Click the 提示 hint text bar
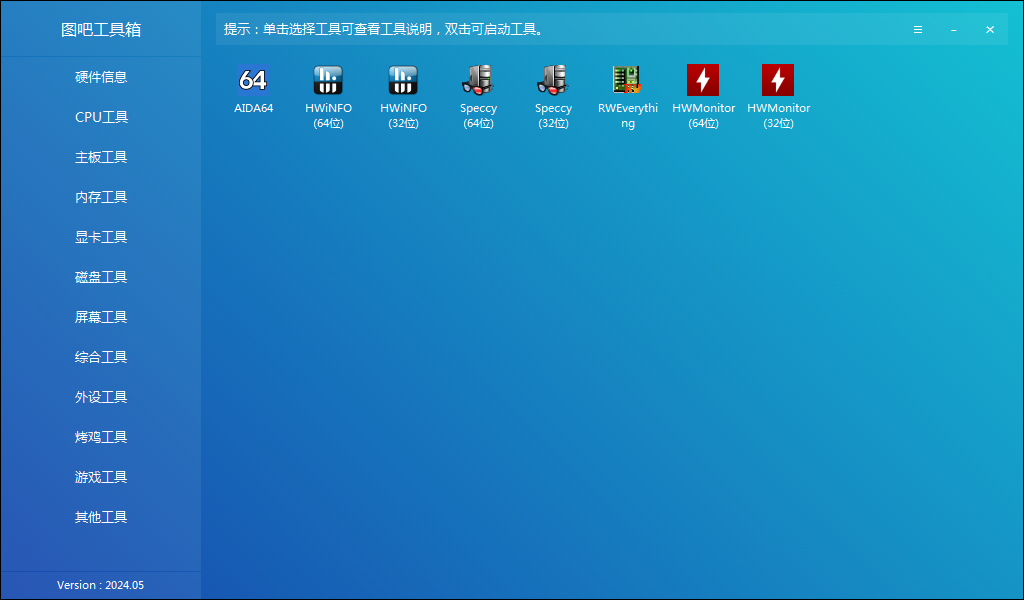The width and height of the screenshot is (1024, 600). click(x=384, y=29)
